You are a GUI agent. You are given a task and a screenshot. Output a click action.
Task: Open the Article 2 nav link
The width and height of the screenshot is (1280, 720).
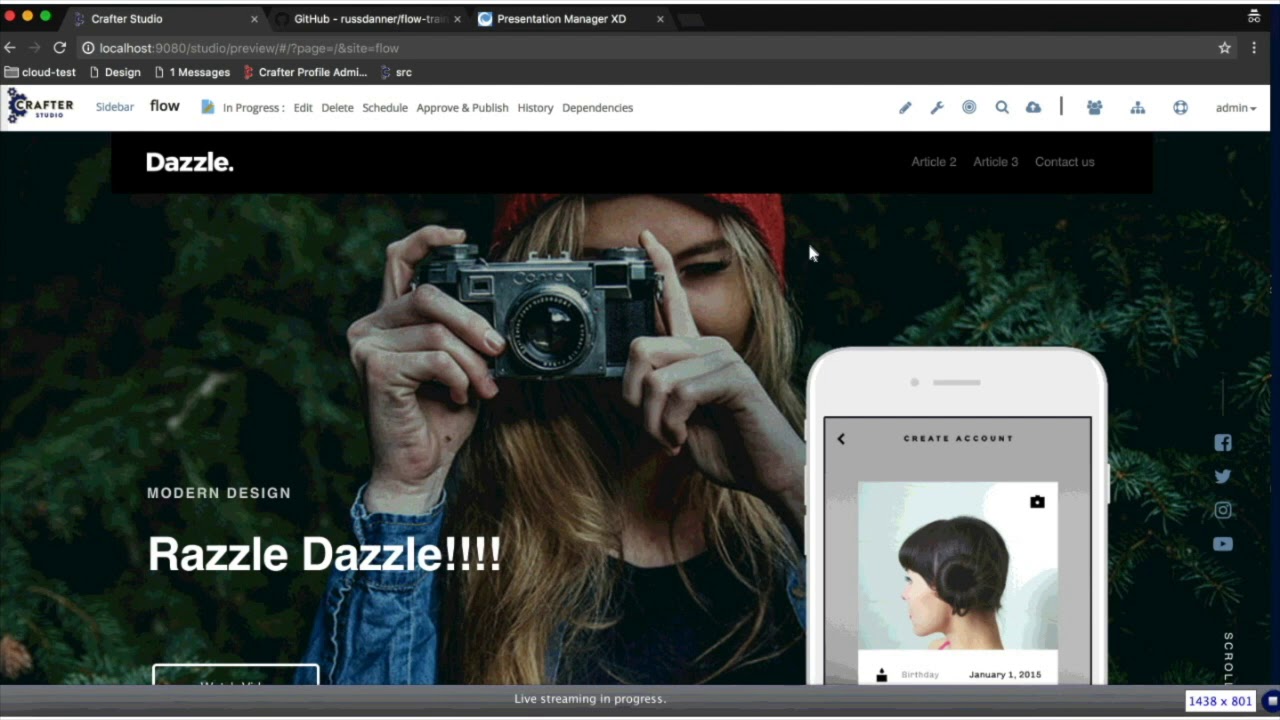pyautogui.click(x=934, y=162)
